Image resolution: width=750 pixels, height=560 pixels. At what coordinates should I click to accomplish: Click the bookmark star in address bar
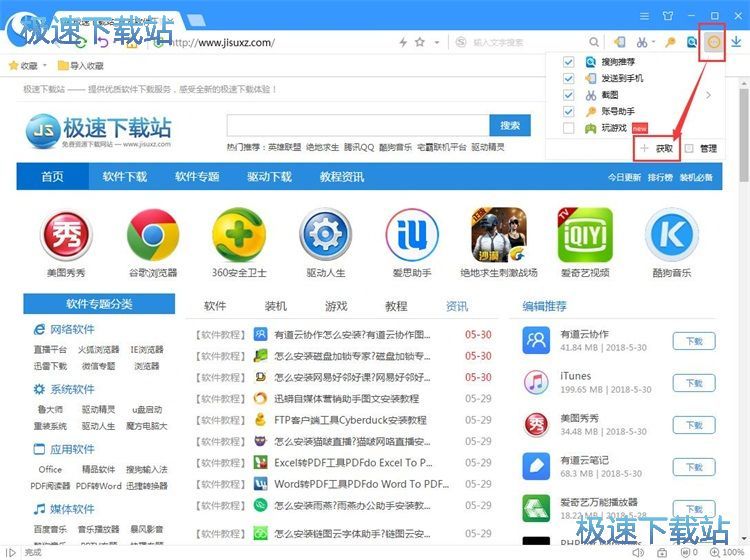tap(420, 42)
